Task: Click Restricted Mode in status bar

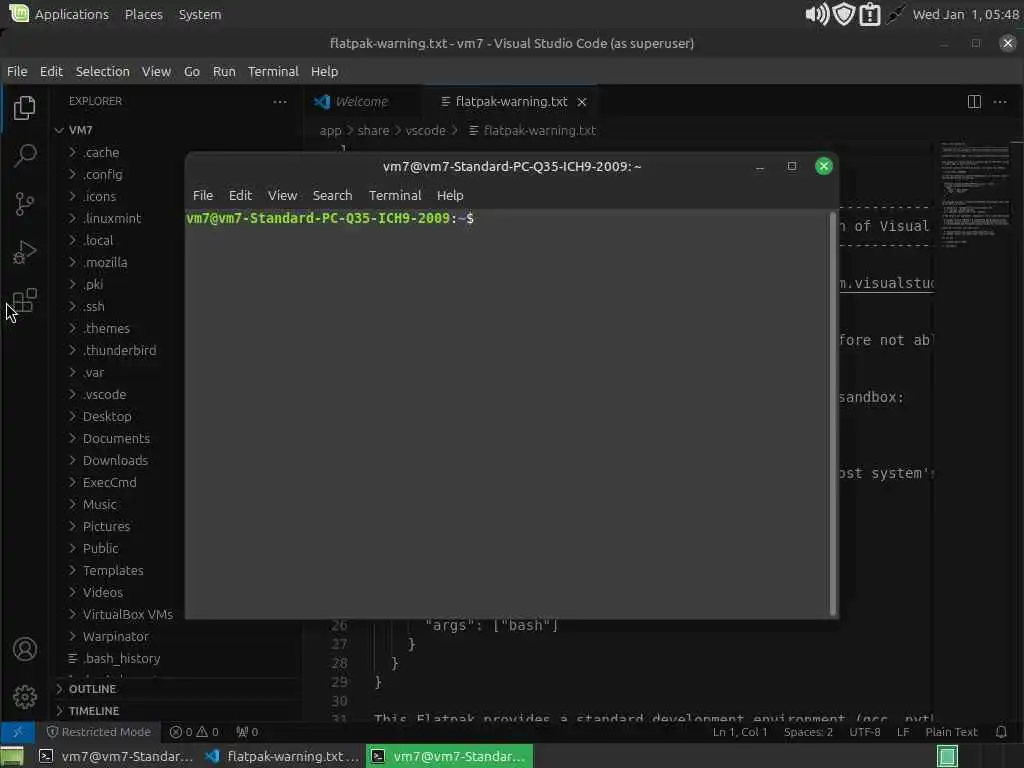Action: 99,731
